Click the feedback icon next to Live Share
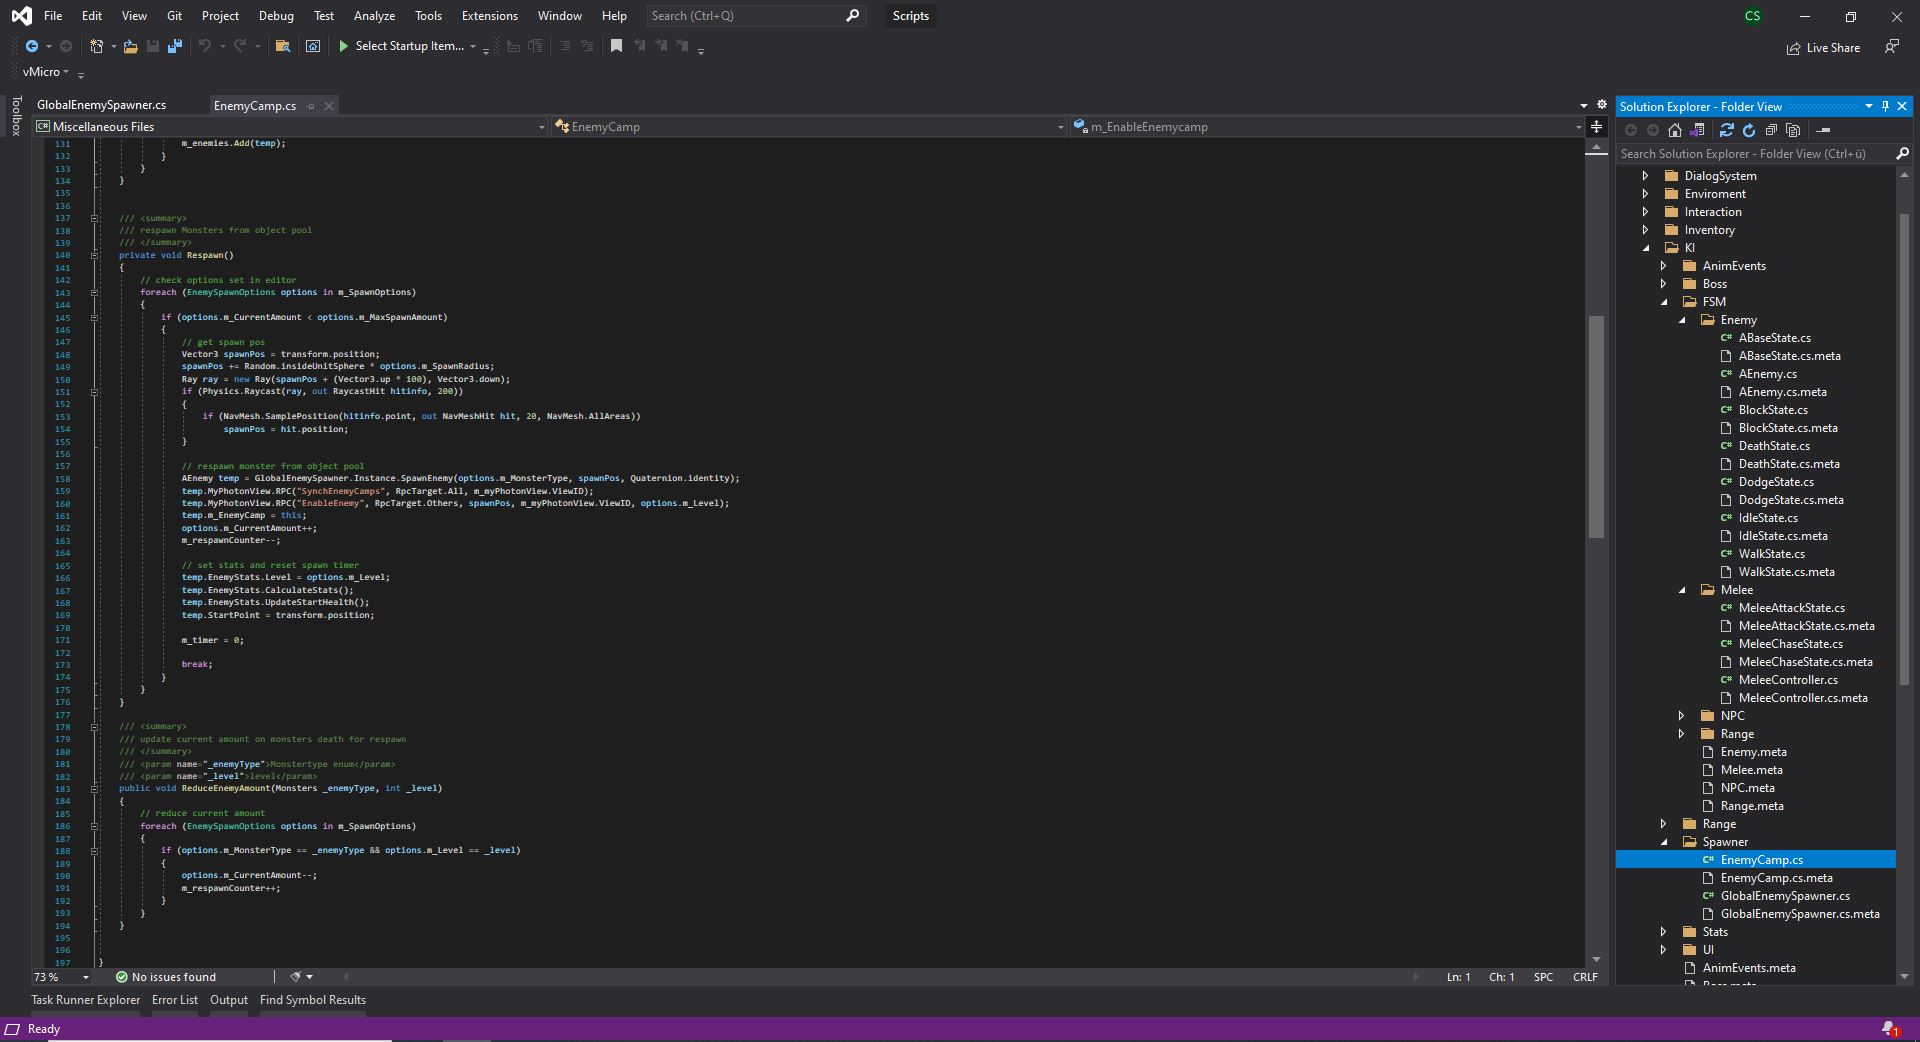The height and width of the screenshot is (1042, 1920). (1892, 47)
